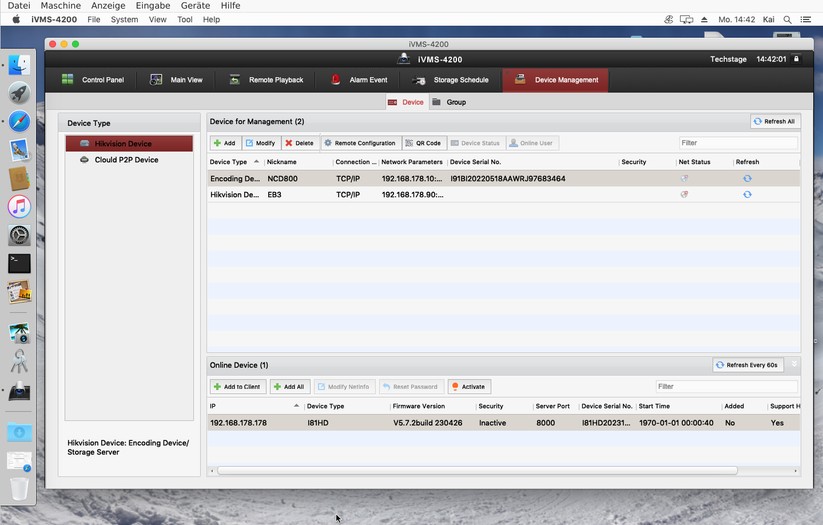Click the Modify Netinfo button

(x=344, y=386)
